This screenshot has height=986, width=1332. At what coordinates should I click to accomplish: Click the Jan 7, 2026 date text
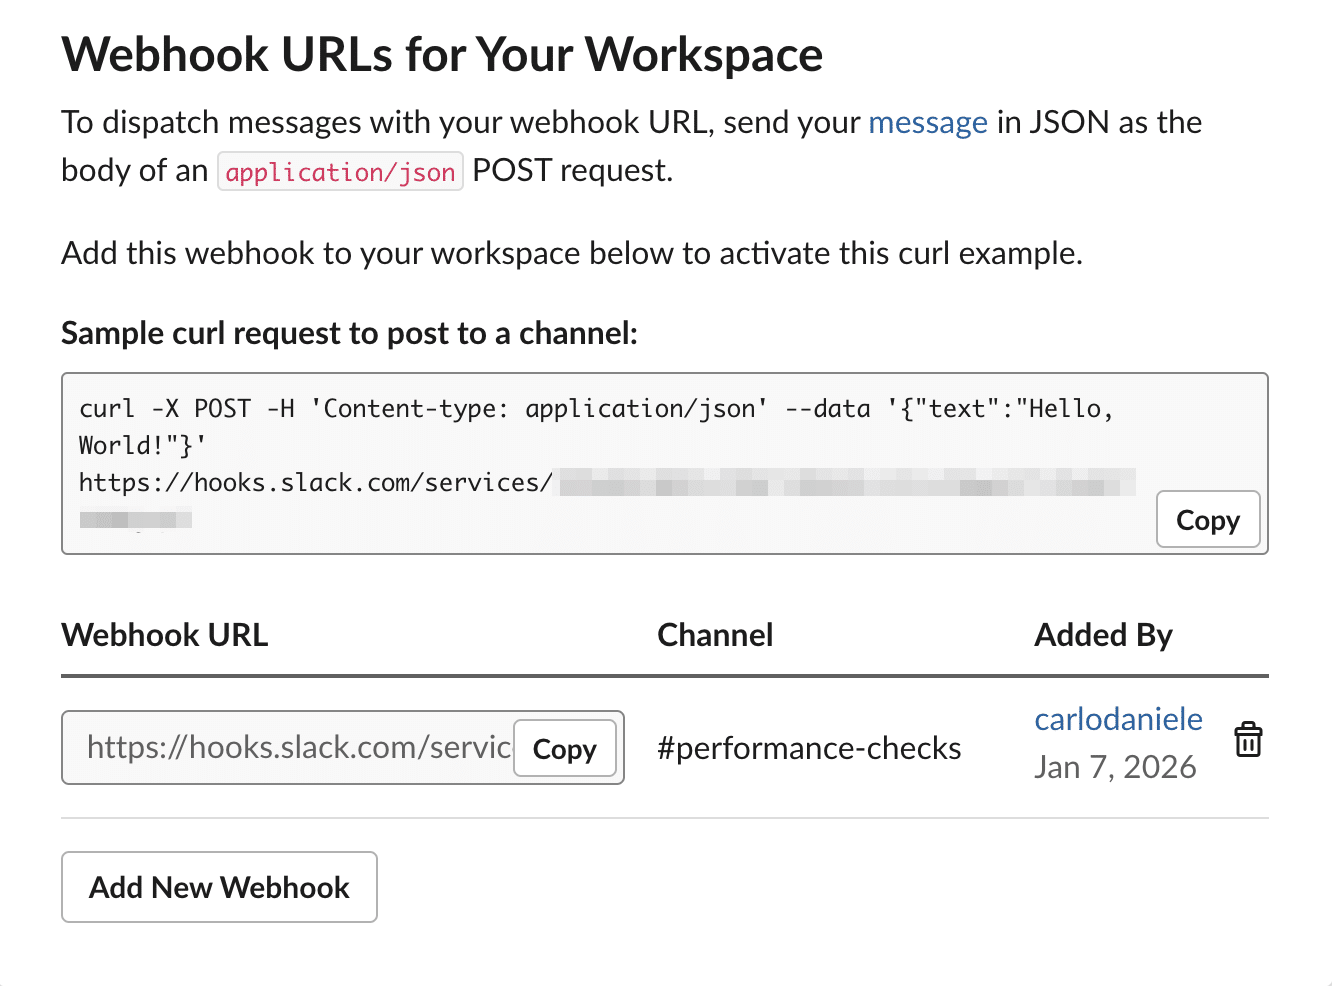[1116, 767]
